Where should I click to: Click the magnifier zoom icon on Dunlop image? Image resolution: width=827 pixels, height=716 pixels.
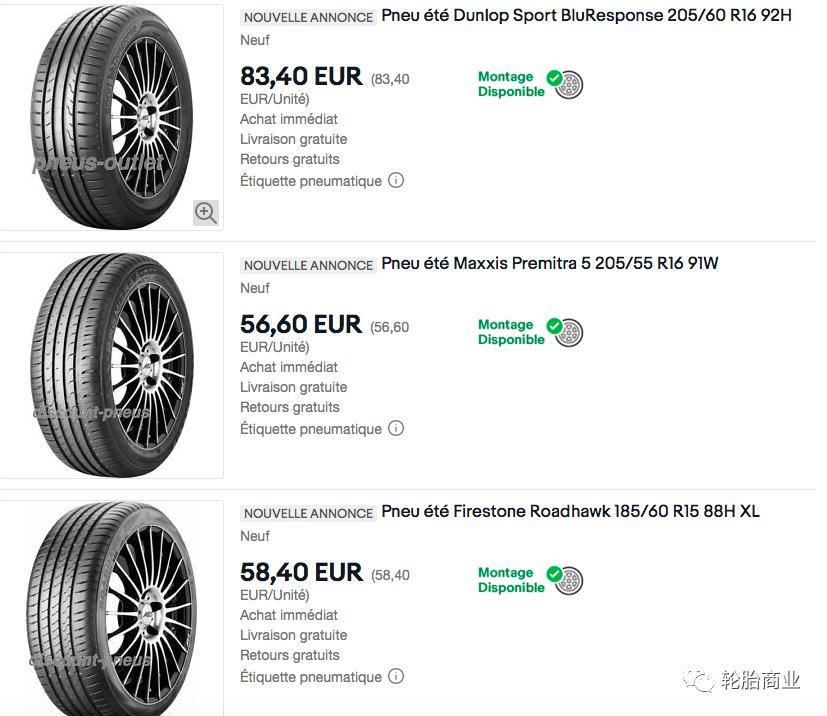click(206, 212)
